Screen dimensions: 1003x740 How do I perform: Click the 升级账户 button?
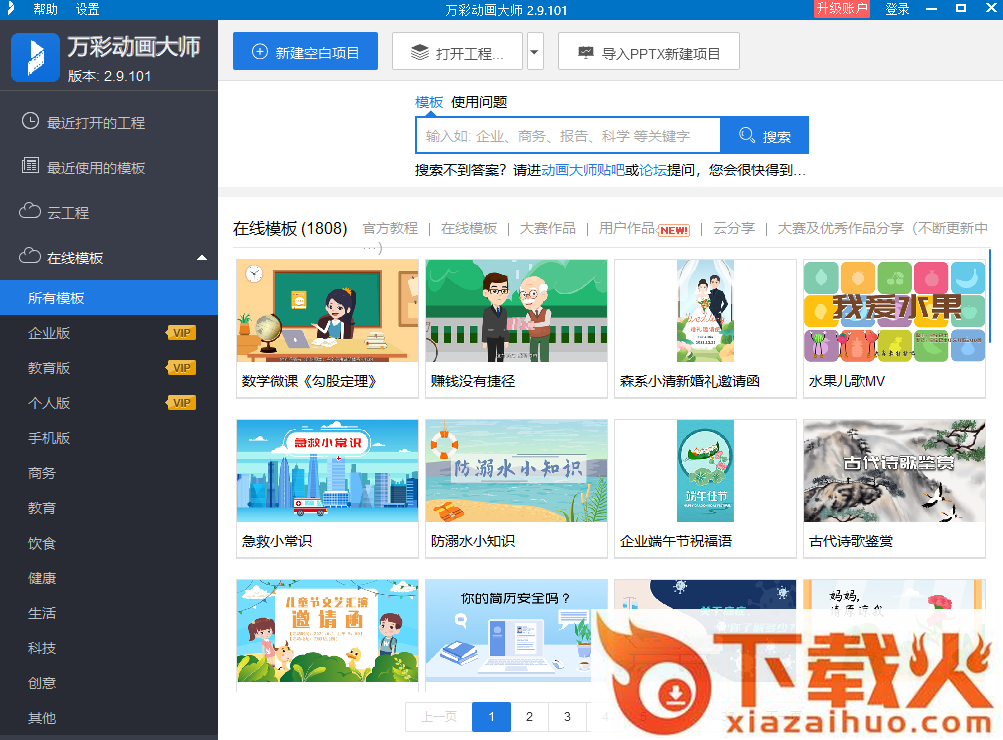tap(841, 9)
